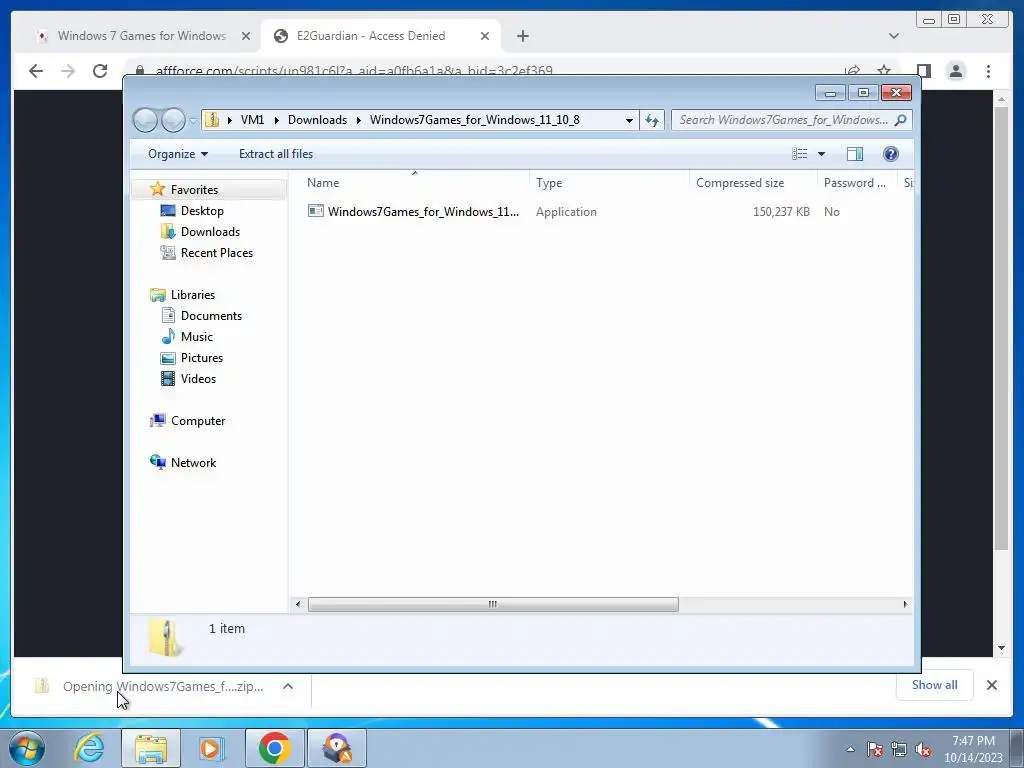Open address bar previous locations dropdown
The height and width of the screenshot is (768, 1024).
click(629, 120)
